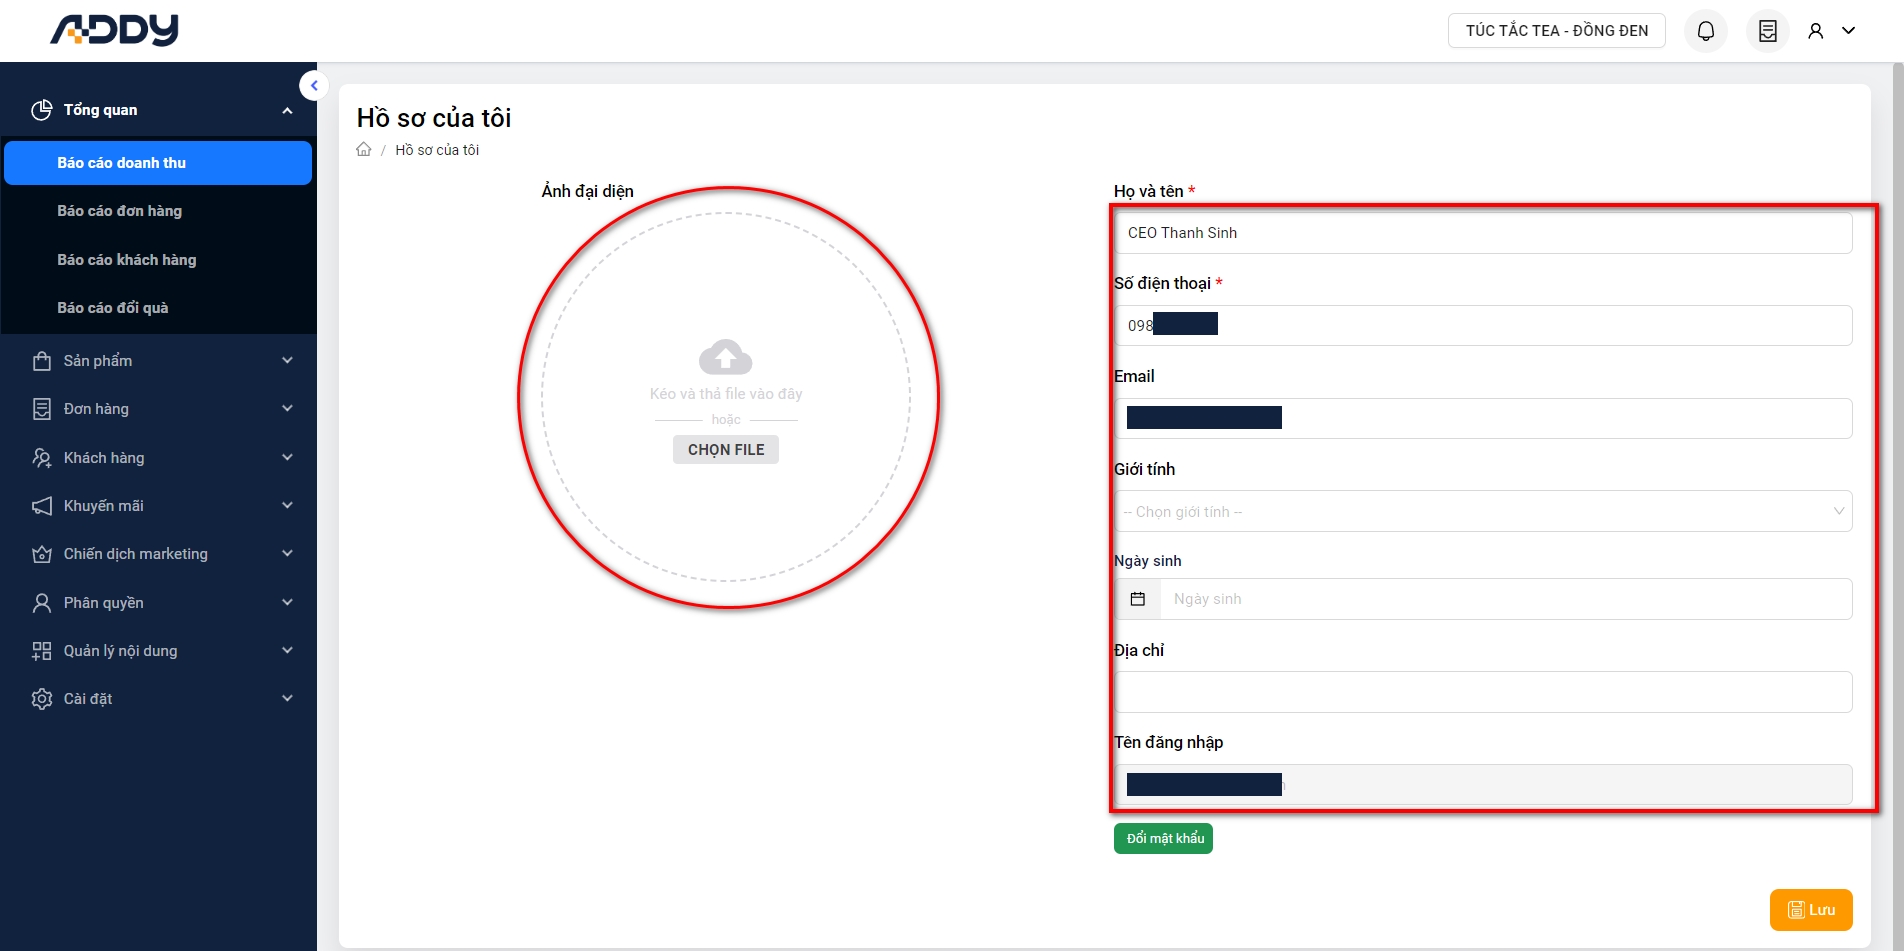Open Báo cáo khách hàng report
This screenshot has width=1904, height=951.
pyautogui.click(x=127, y=260)
